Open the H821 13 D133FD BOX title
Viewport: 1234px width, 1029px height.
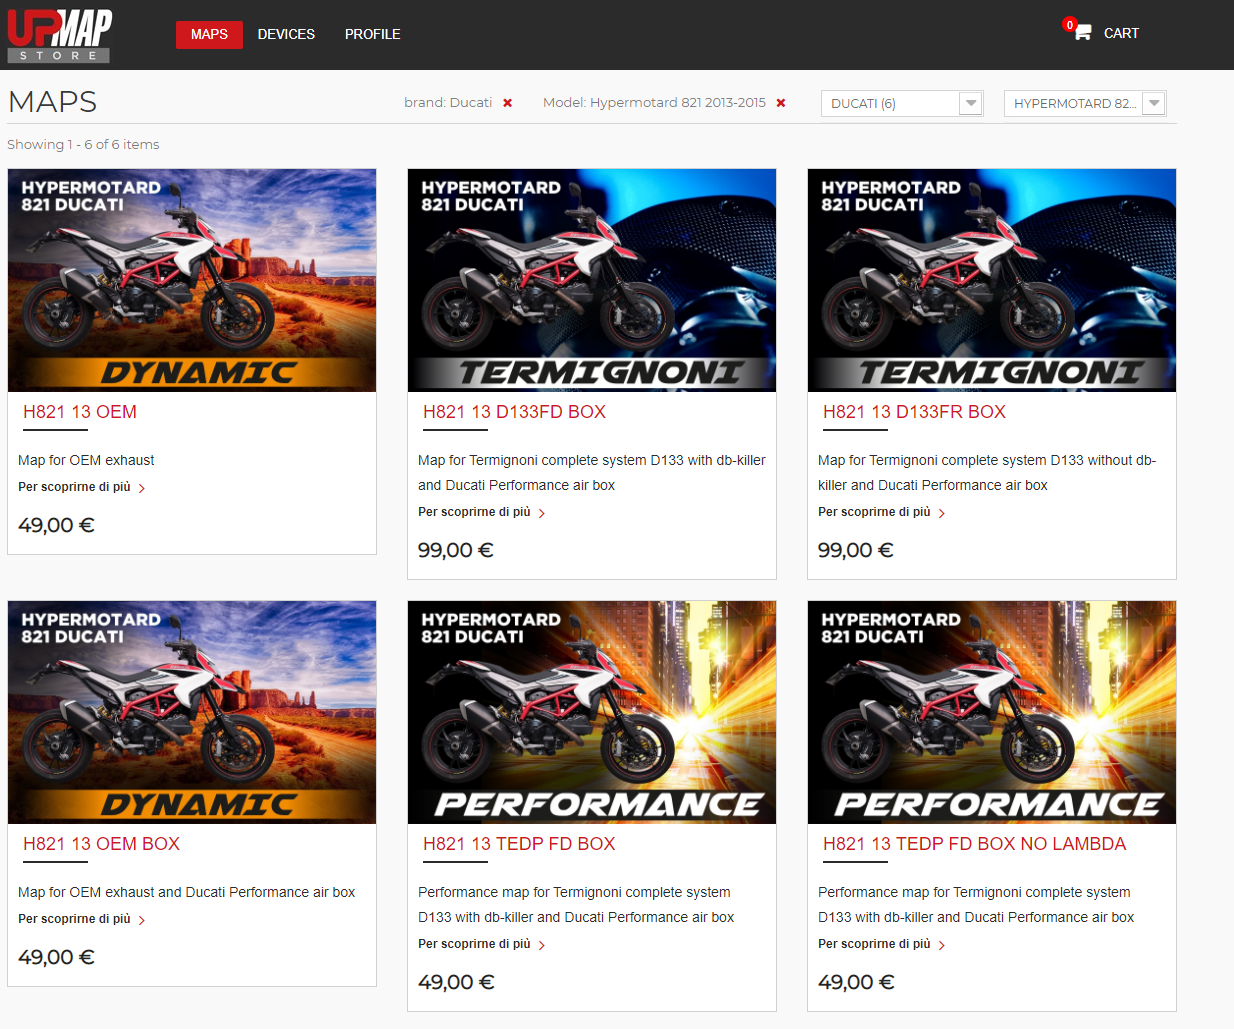coord(514,412)
